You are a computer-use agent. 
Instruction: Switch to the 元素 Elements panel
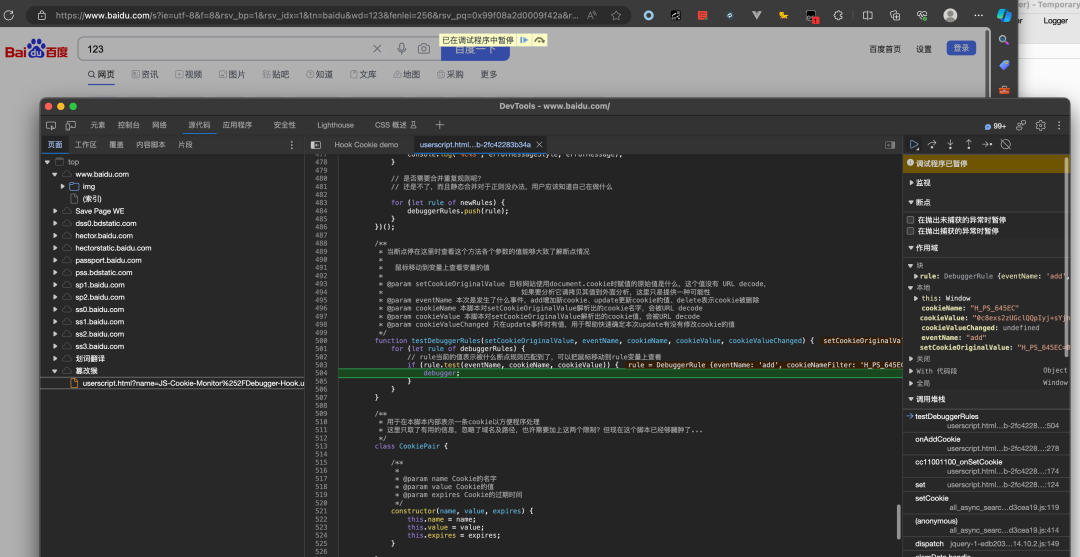pos(98,125)
